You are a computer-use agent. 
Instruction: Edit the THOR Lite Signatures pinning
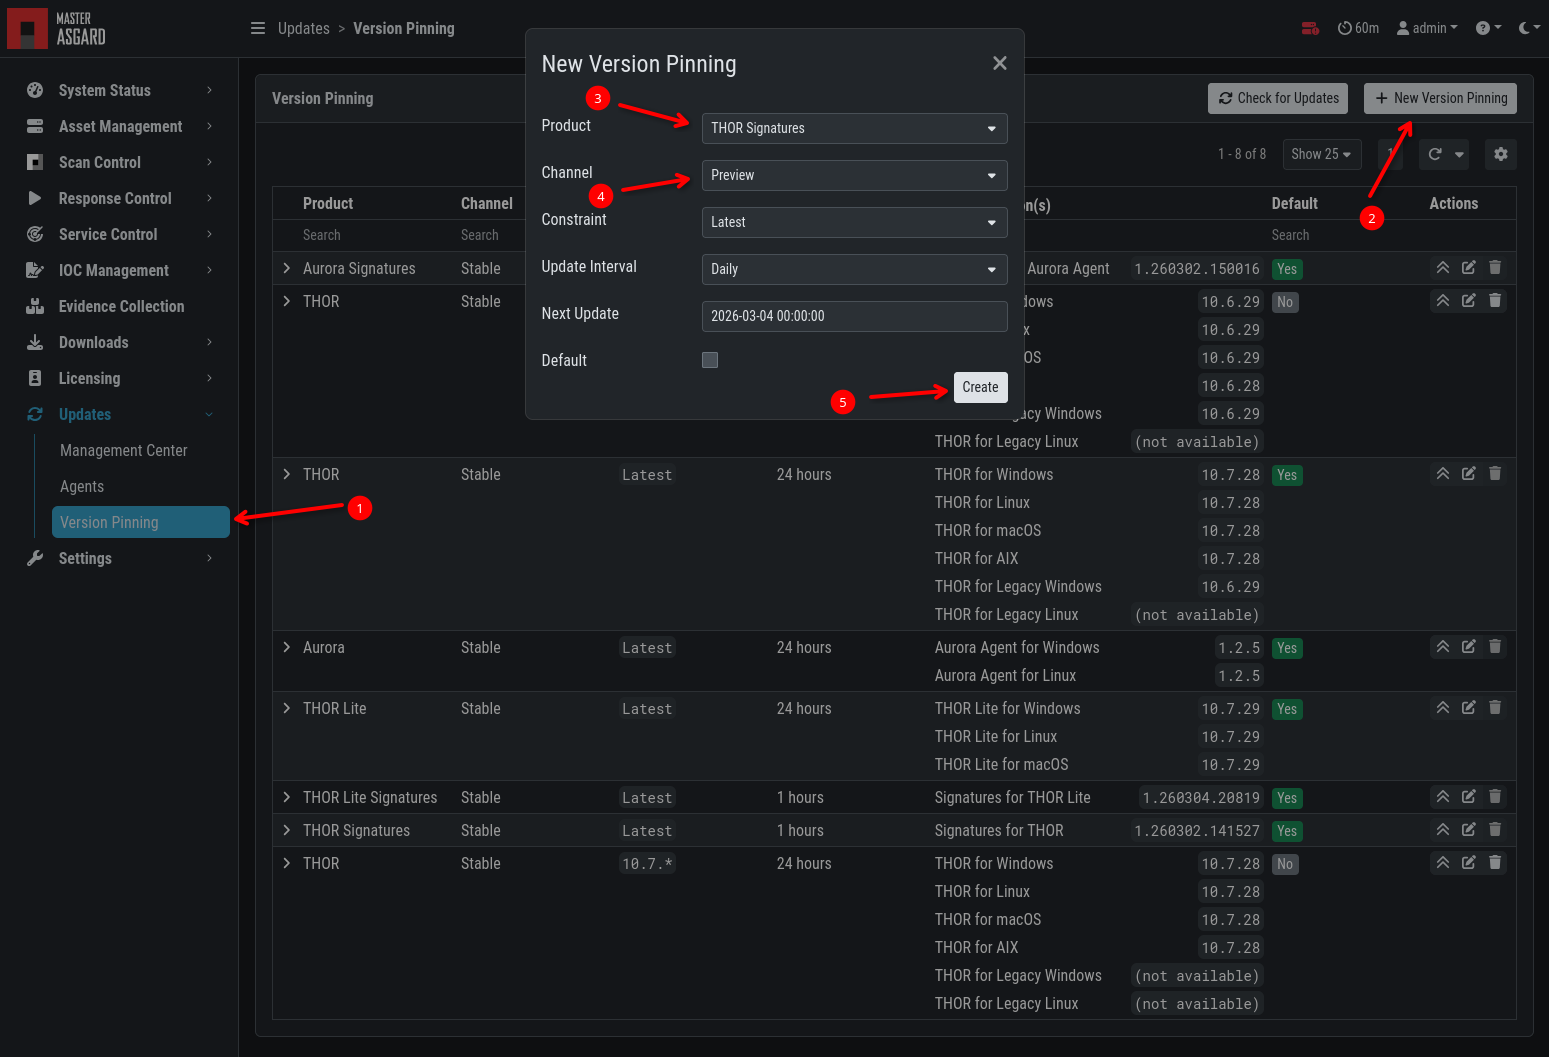pyautogui.click(x=1468, y=796)
